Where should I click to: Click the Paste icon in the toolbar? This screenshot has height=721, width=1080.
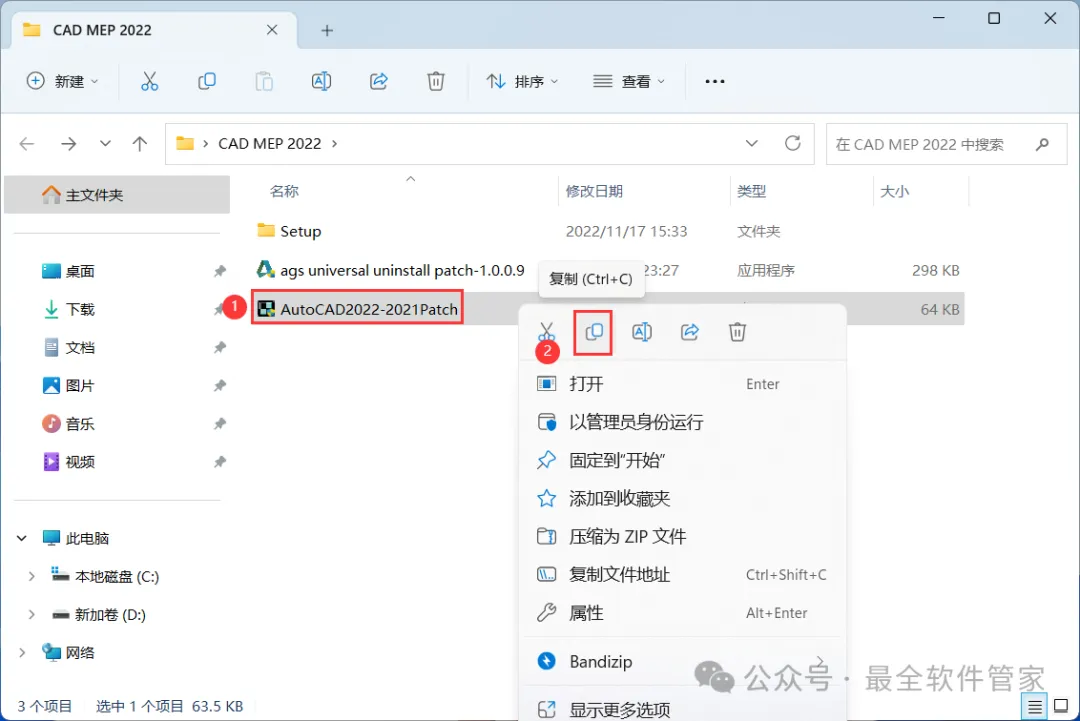pos(264,81)
